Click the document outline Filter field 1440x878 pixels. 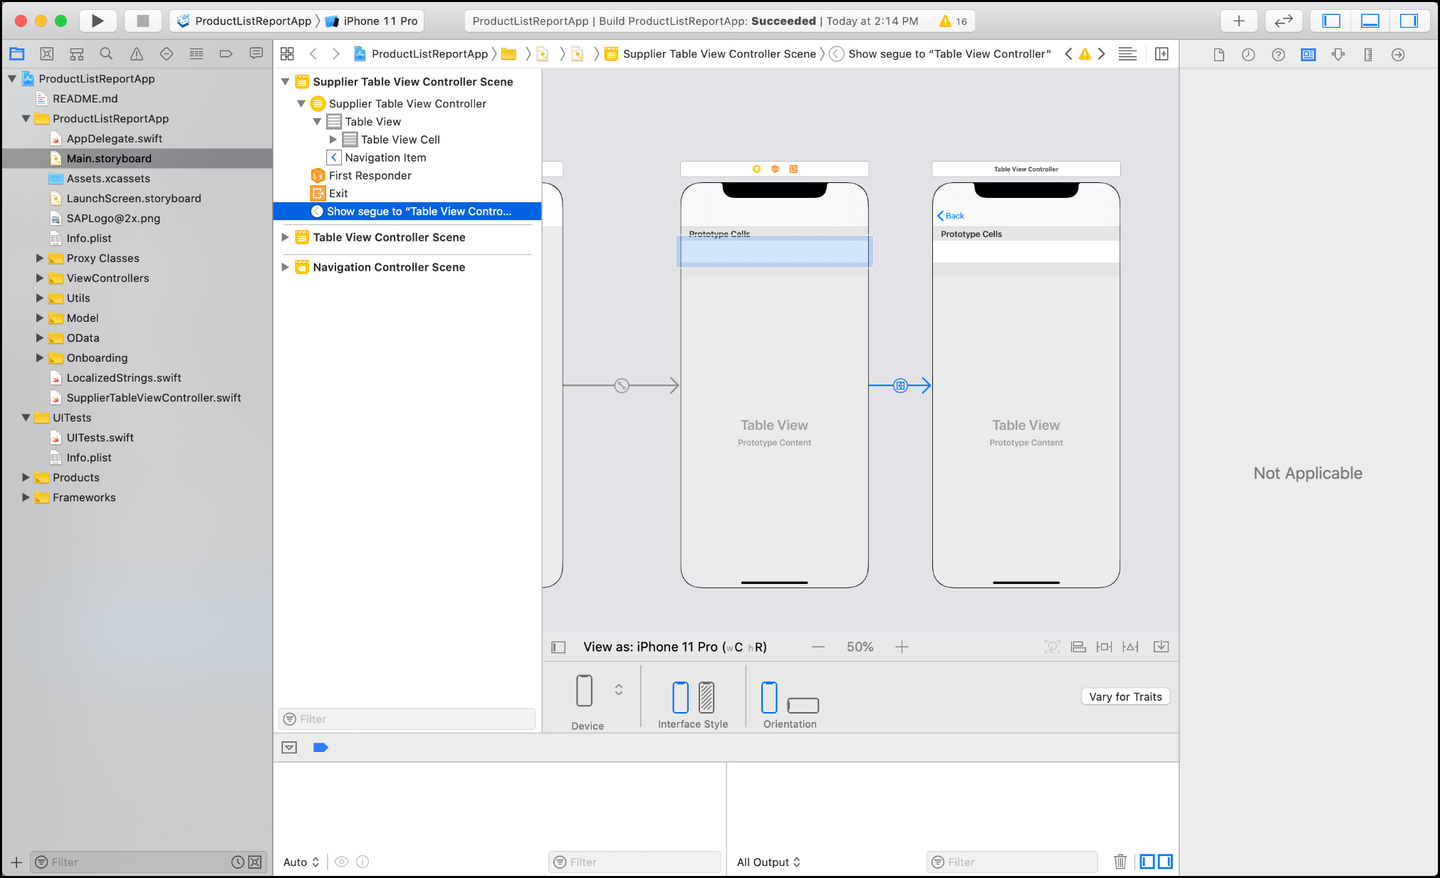407,719
